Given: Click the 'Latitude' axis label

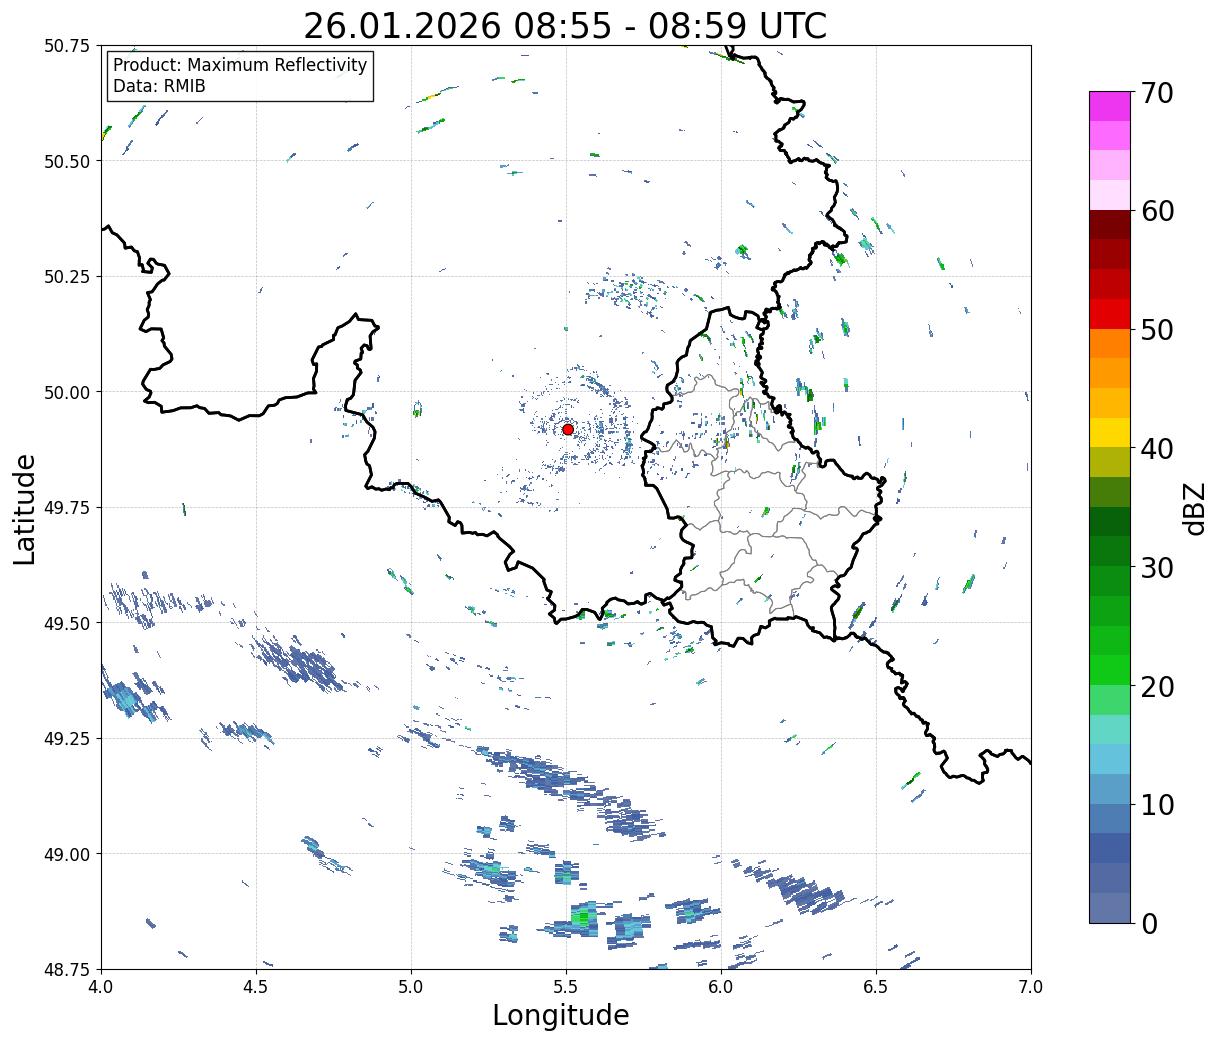Looking at the screenshot, I should pos(25,509).
